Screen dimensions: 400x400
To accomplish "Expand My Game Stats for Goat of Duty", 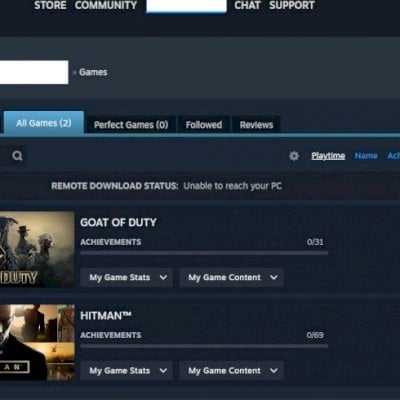I will [x=126, y=277].
